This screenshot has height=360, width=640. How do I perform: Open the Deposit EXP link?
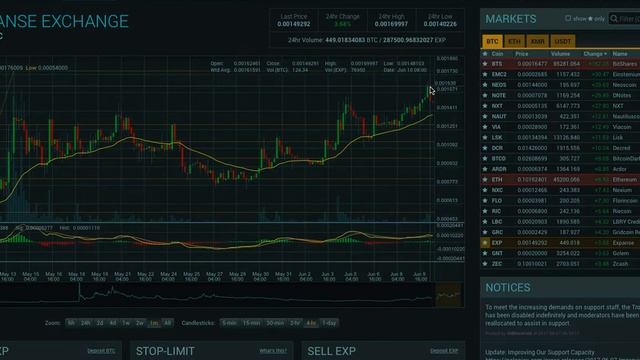(444, 351)
